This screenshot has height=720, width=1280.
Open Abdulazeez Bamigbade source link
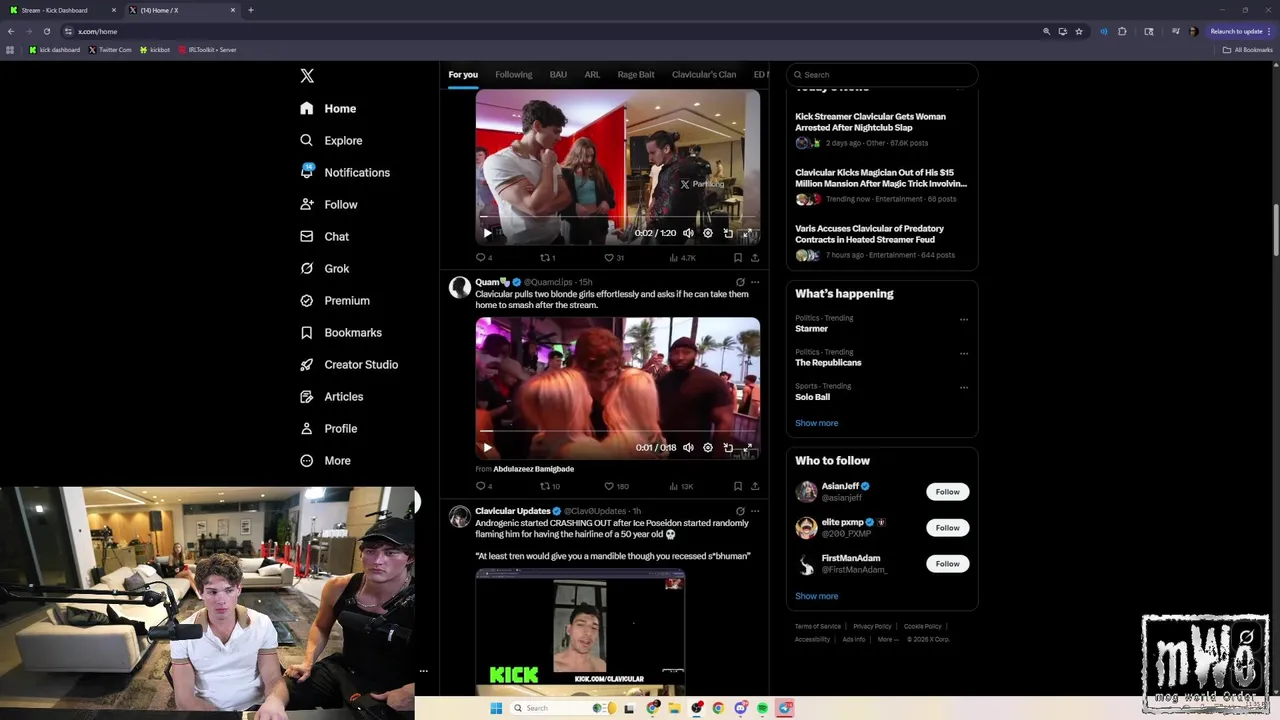point(533,469)
